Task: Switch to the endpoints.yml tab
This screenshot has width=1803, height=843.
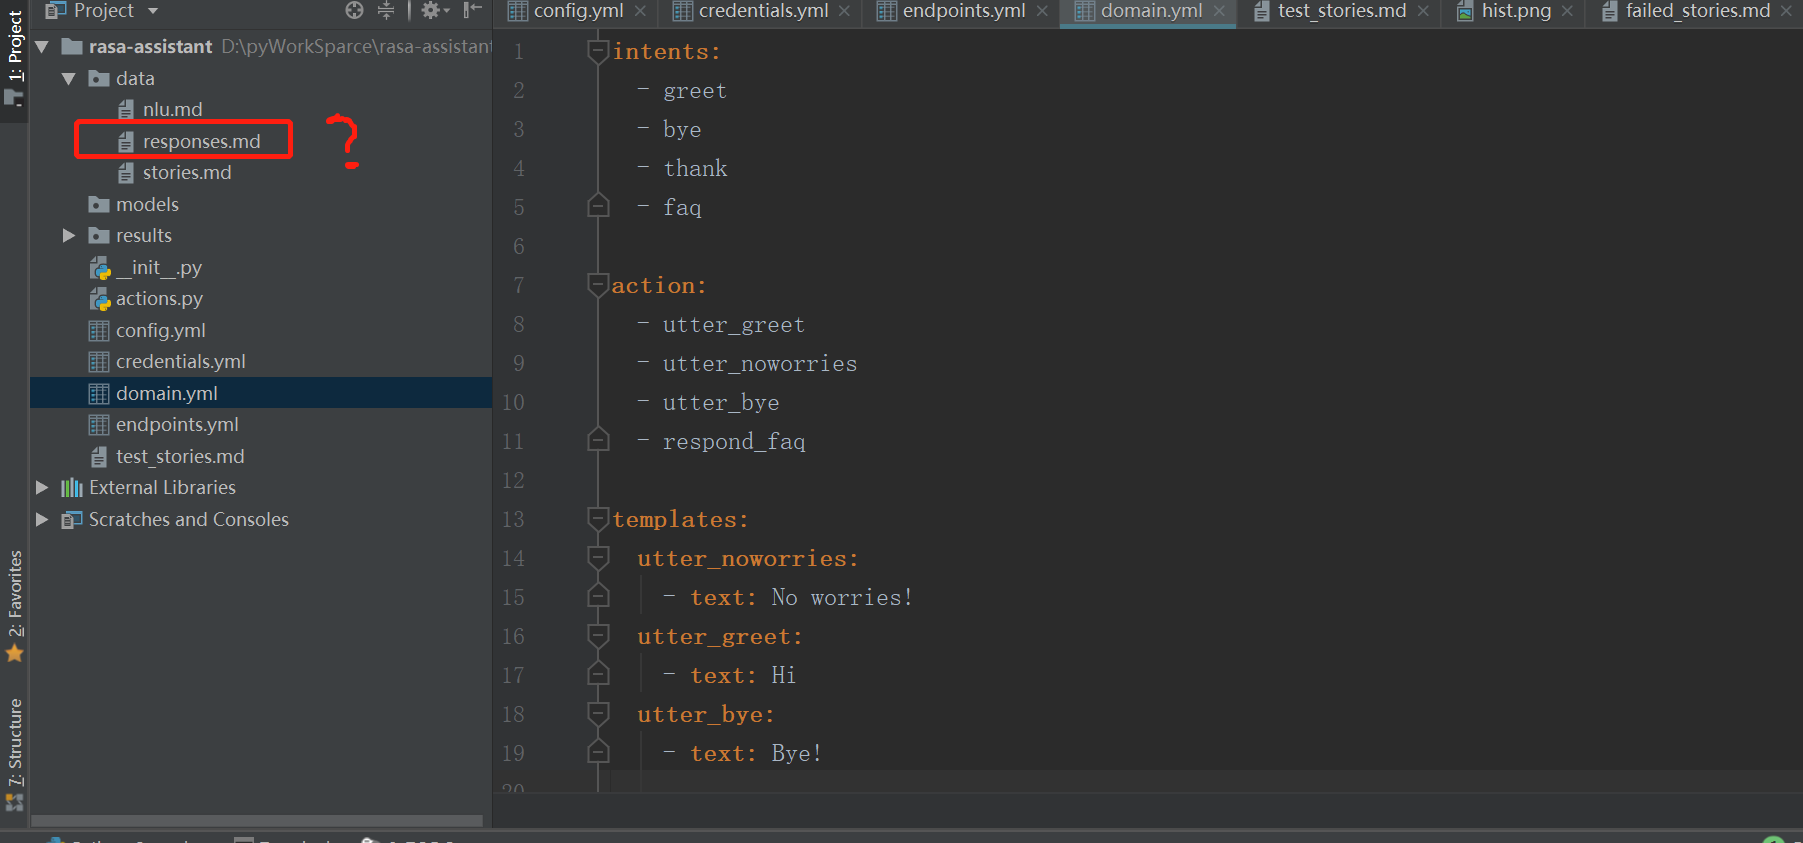Action: (962, 11)
